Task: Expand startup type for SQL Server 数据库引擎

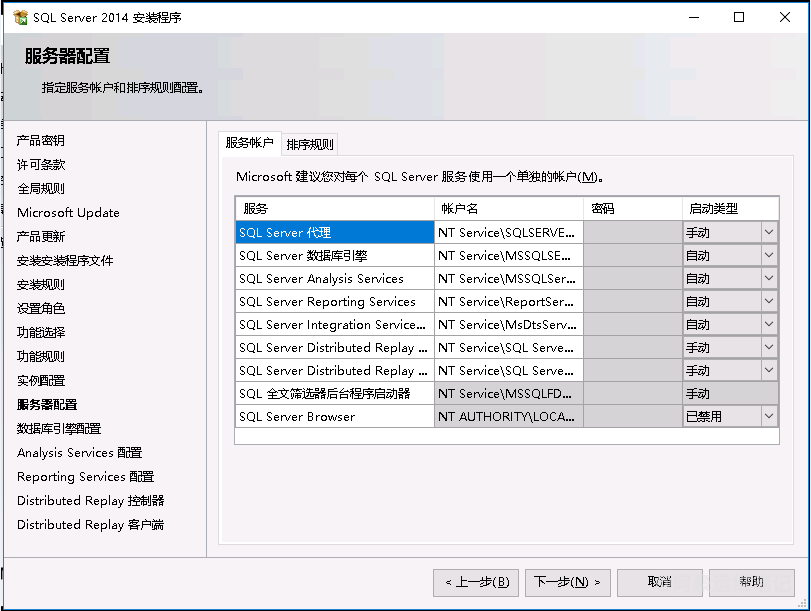Action: click(768, 255)
